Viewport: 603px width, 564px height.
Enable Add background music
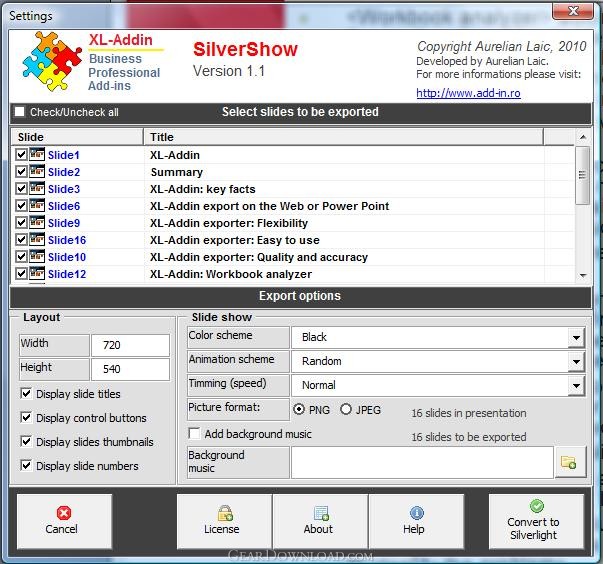195,434
